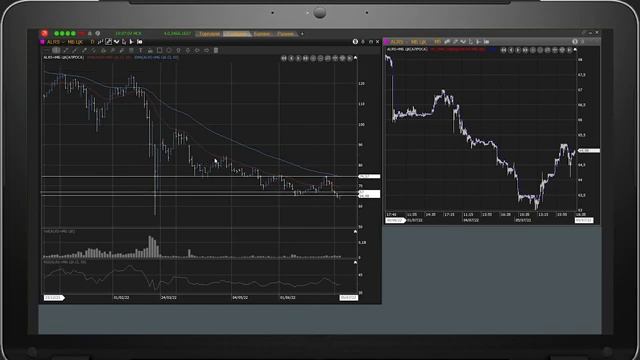Step back one bar in left chart
Image resolution: width=640 pixels, height=360 pixels.
click(x=291, y=58)
